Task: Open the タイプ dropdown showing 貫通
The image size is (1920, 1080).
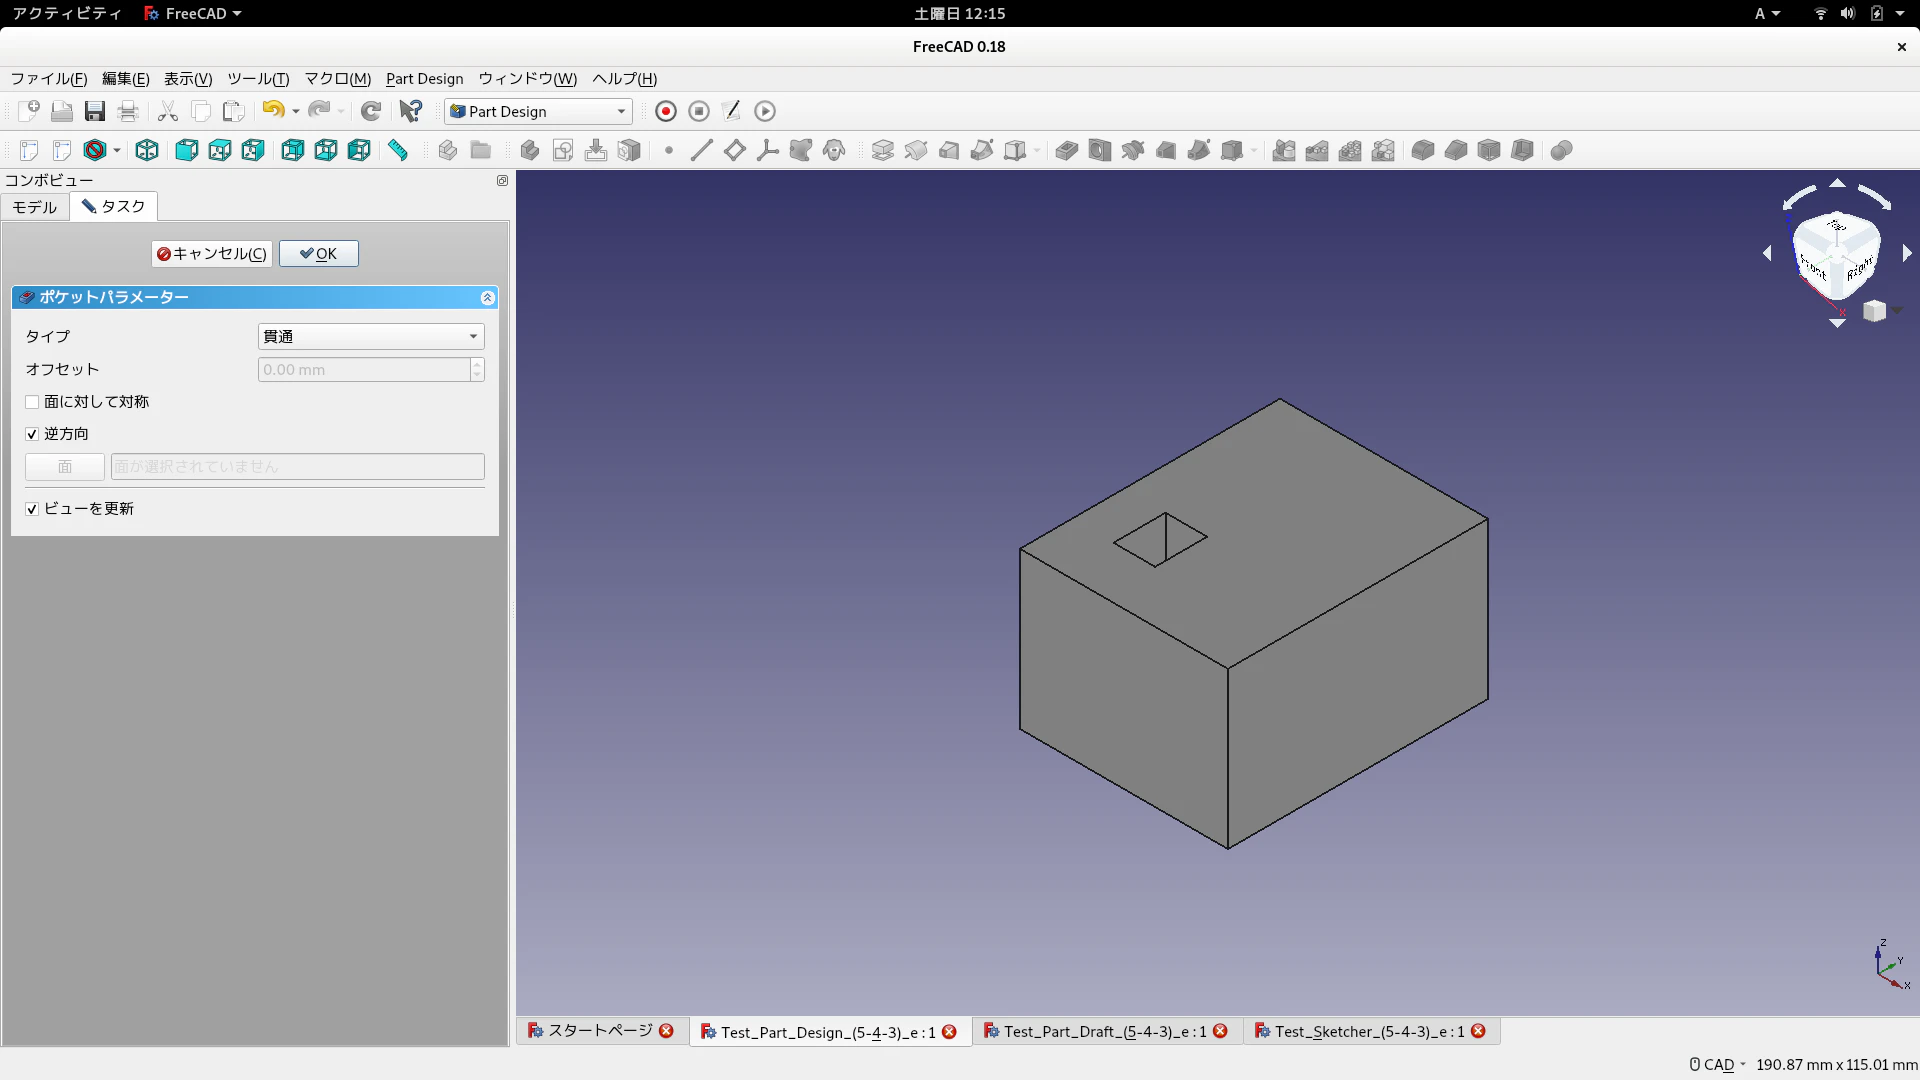Action: (x=371, y=337)
